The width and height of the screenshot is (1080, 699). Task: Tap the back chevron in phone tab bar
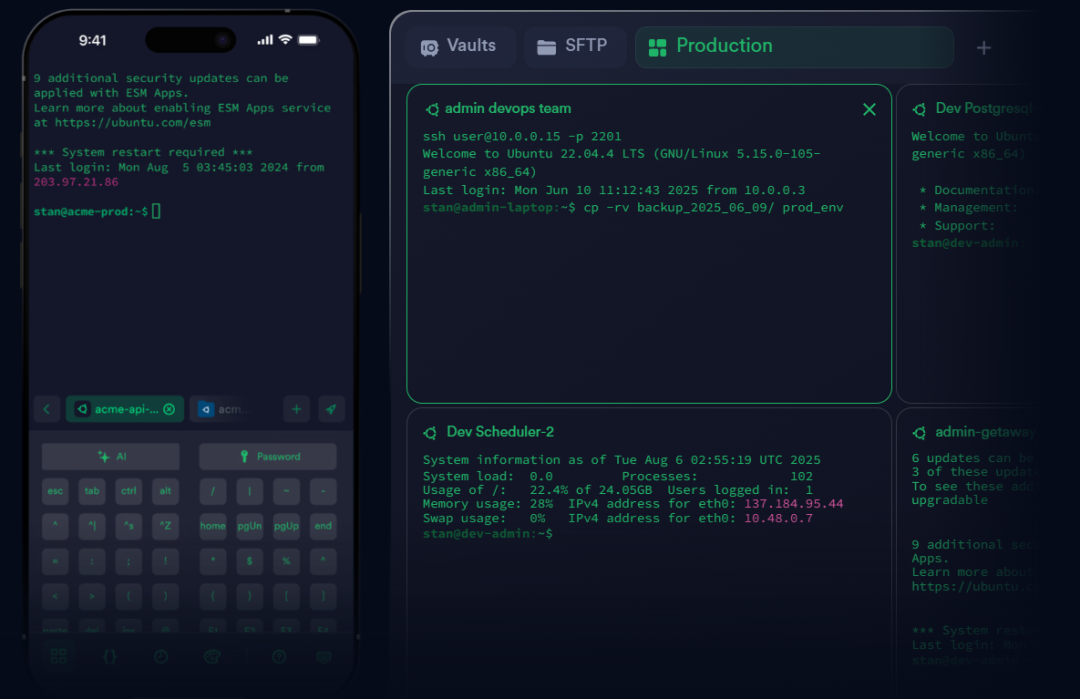click(47, 409)
